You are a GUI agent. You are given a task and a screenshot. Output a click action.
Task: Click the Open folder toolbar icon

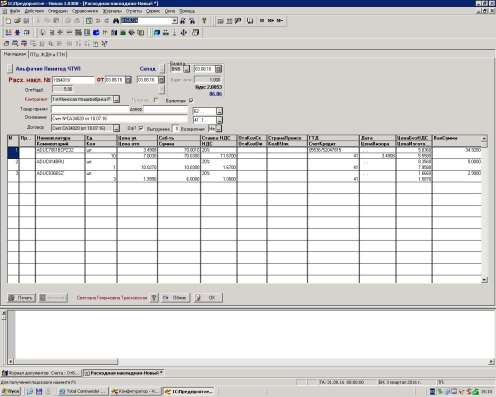pos(17,21)
